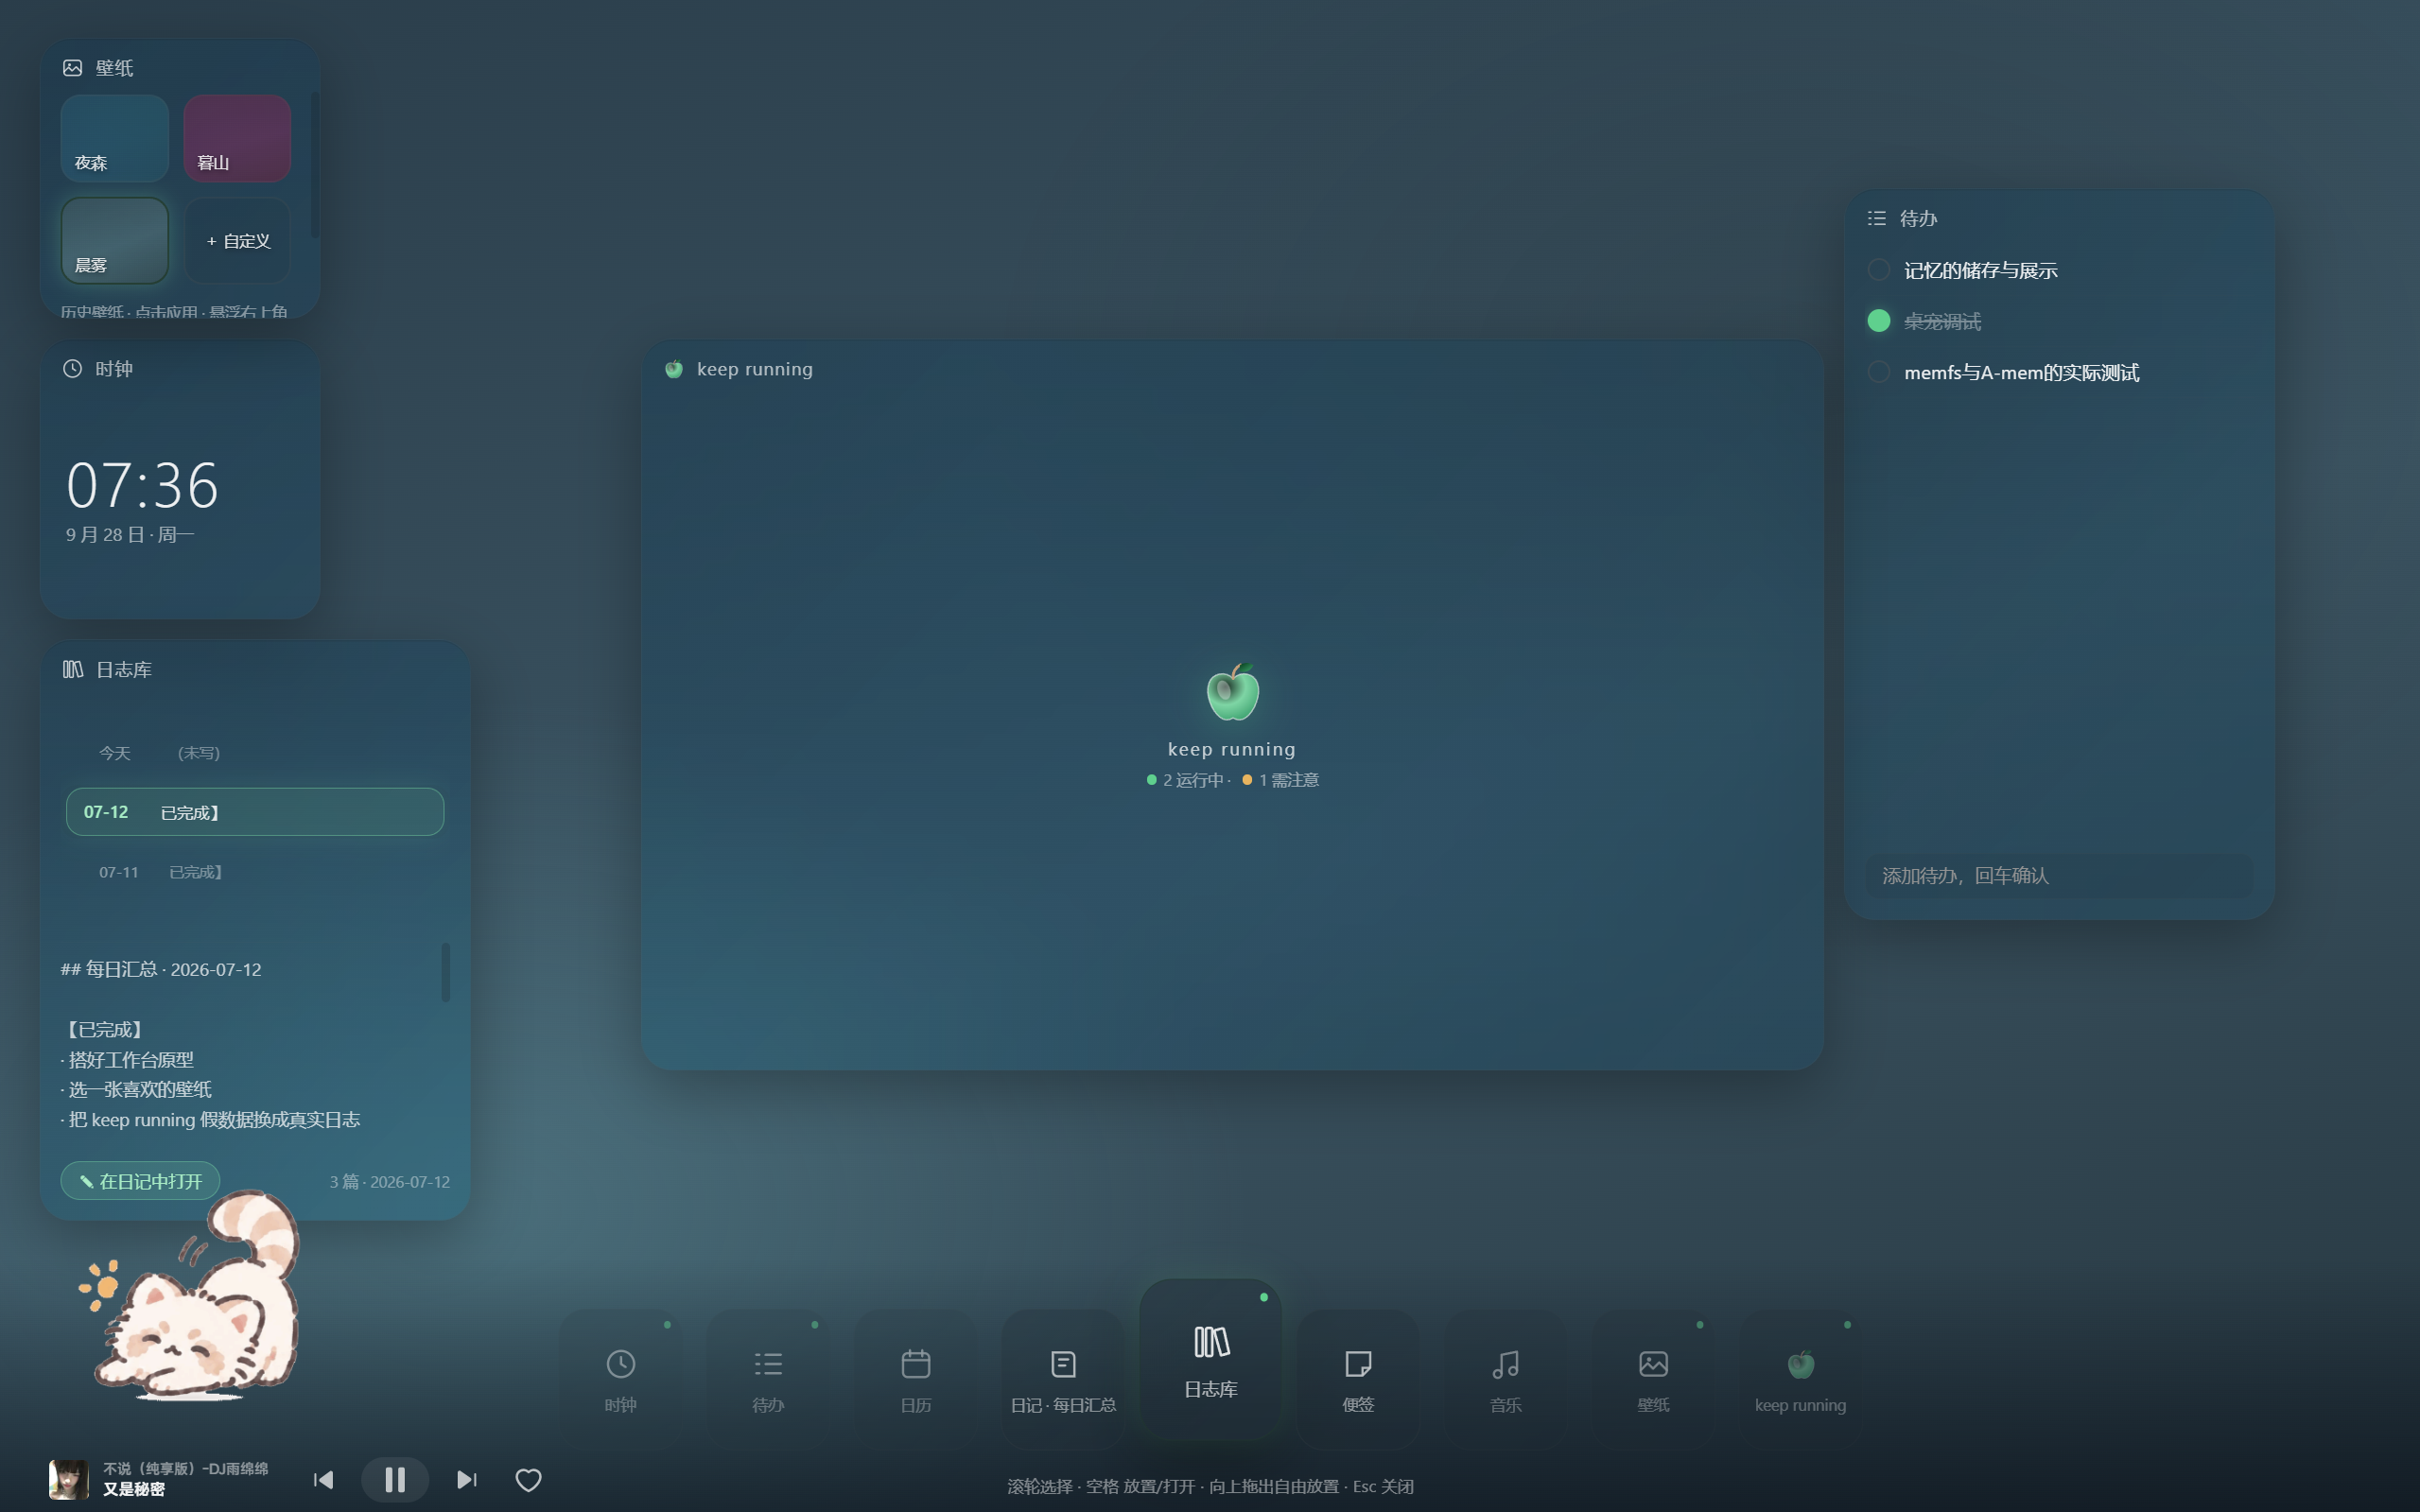Click the green apple in keep running panel
Viewport: 2420px width, 1512px height.
click(1232, 692)
